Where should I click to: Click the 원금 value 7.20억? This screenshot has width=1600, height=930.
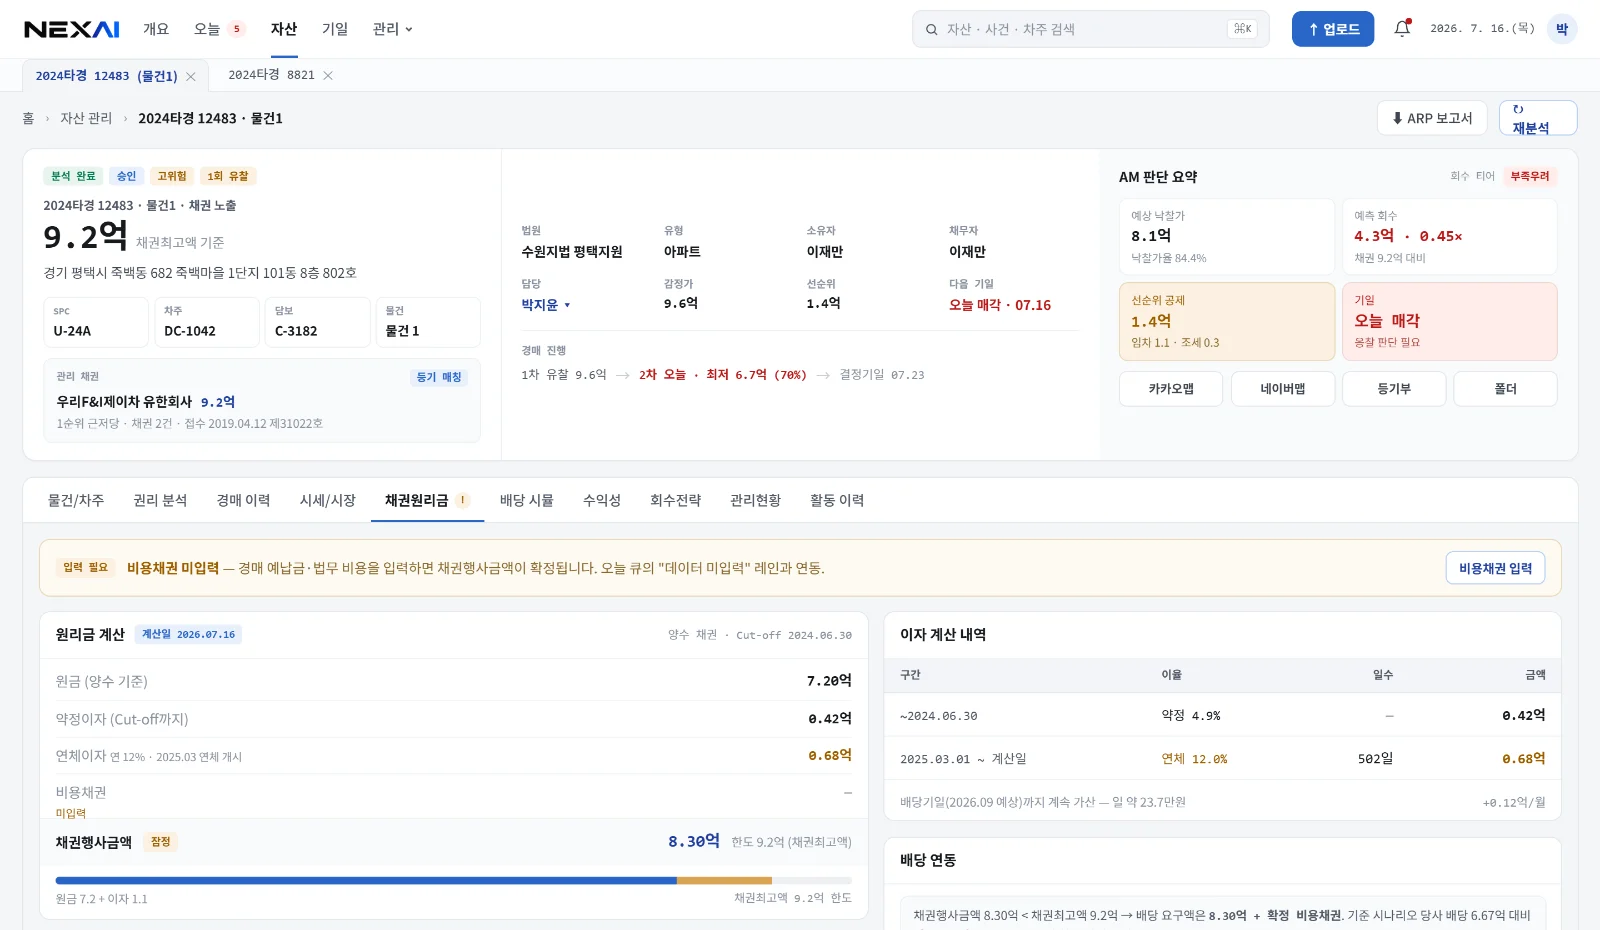[829, 681]
